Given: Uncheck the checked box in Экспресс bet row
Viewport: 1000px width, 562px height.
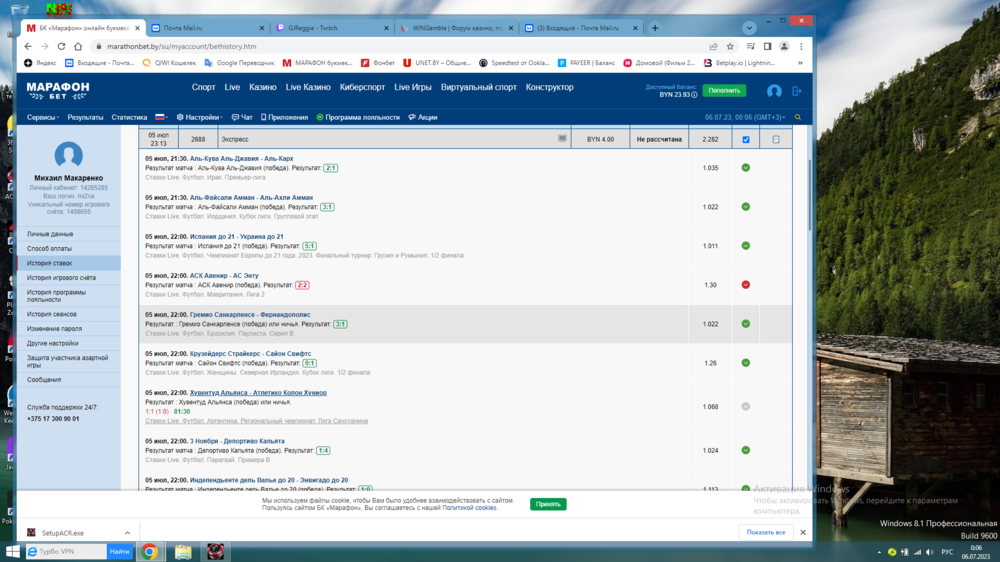Looking at the screenshot, I should tap(746, 140).
